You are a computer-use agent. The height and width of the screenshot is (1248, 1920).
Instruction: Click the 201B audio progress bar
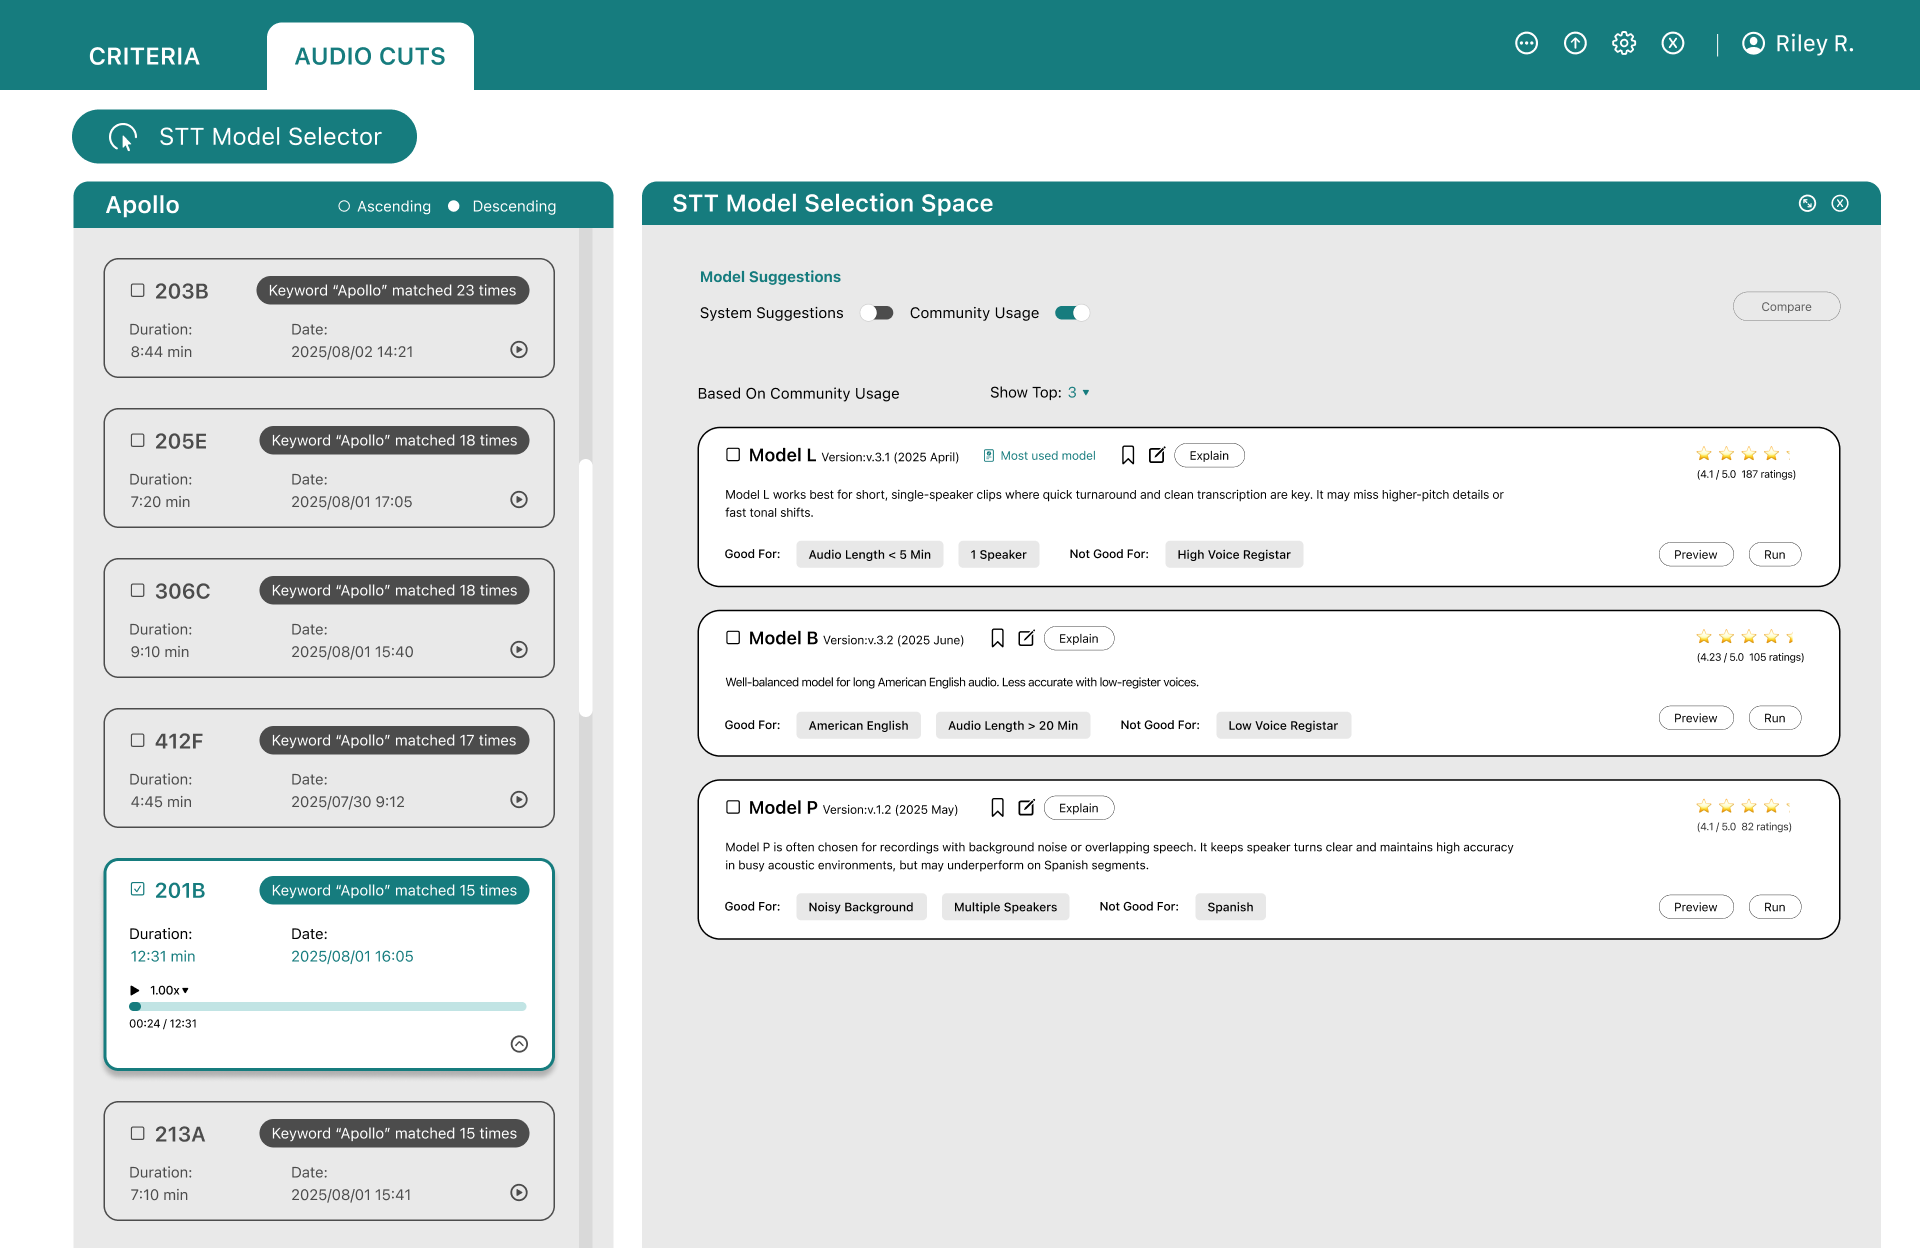[329, 1006]
